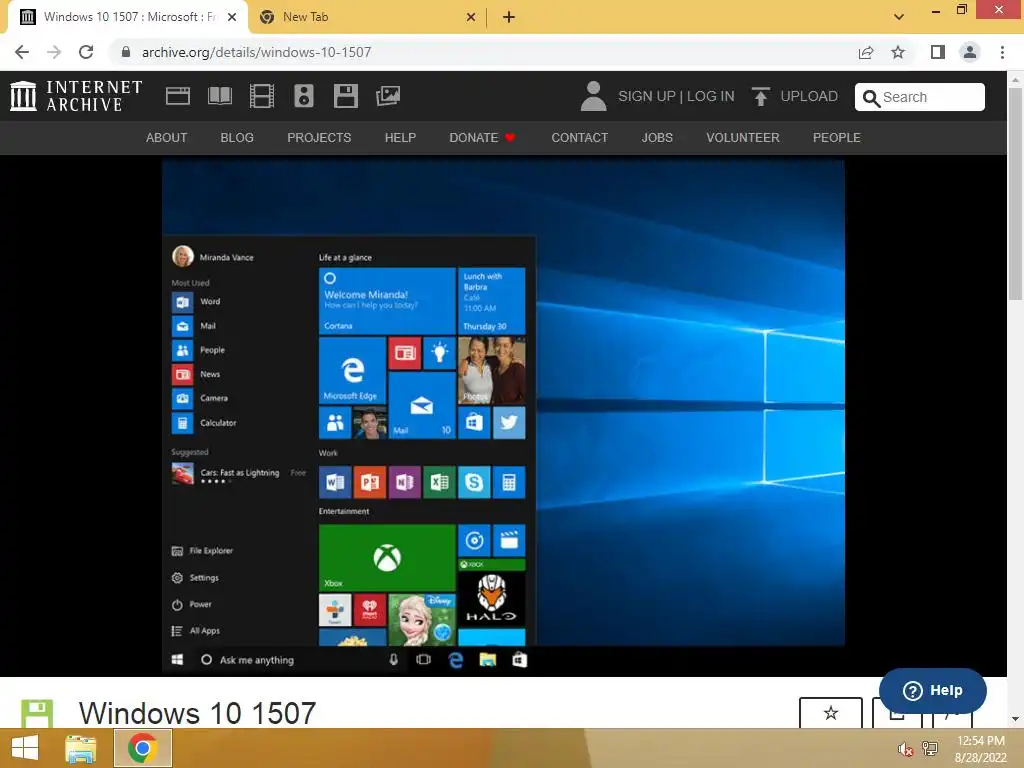Open the JOBS menu item
1024x768 pixels.
(657, 138)
